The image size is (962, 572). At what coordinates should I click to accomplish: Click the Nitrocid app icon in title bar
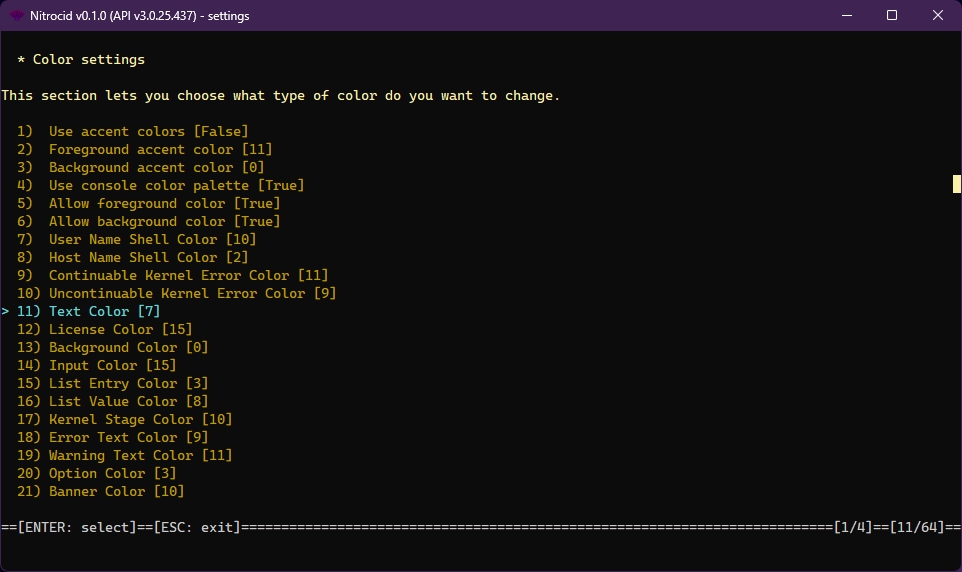(17, 15)
